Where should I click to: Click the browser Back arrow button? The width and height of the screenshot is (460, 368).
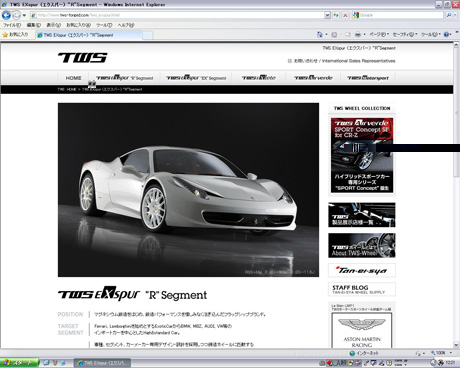pos(6,15)
